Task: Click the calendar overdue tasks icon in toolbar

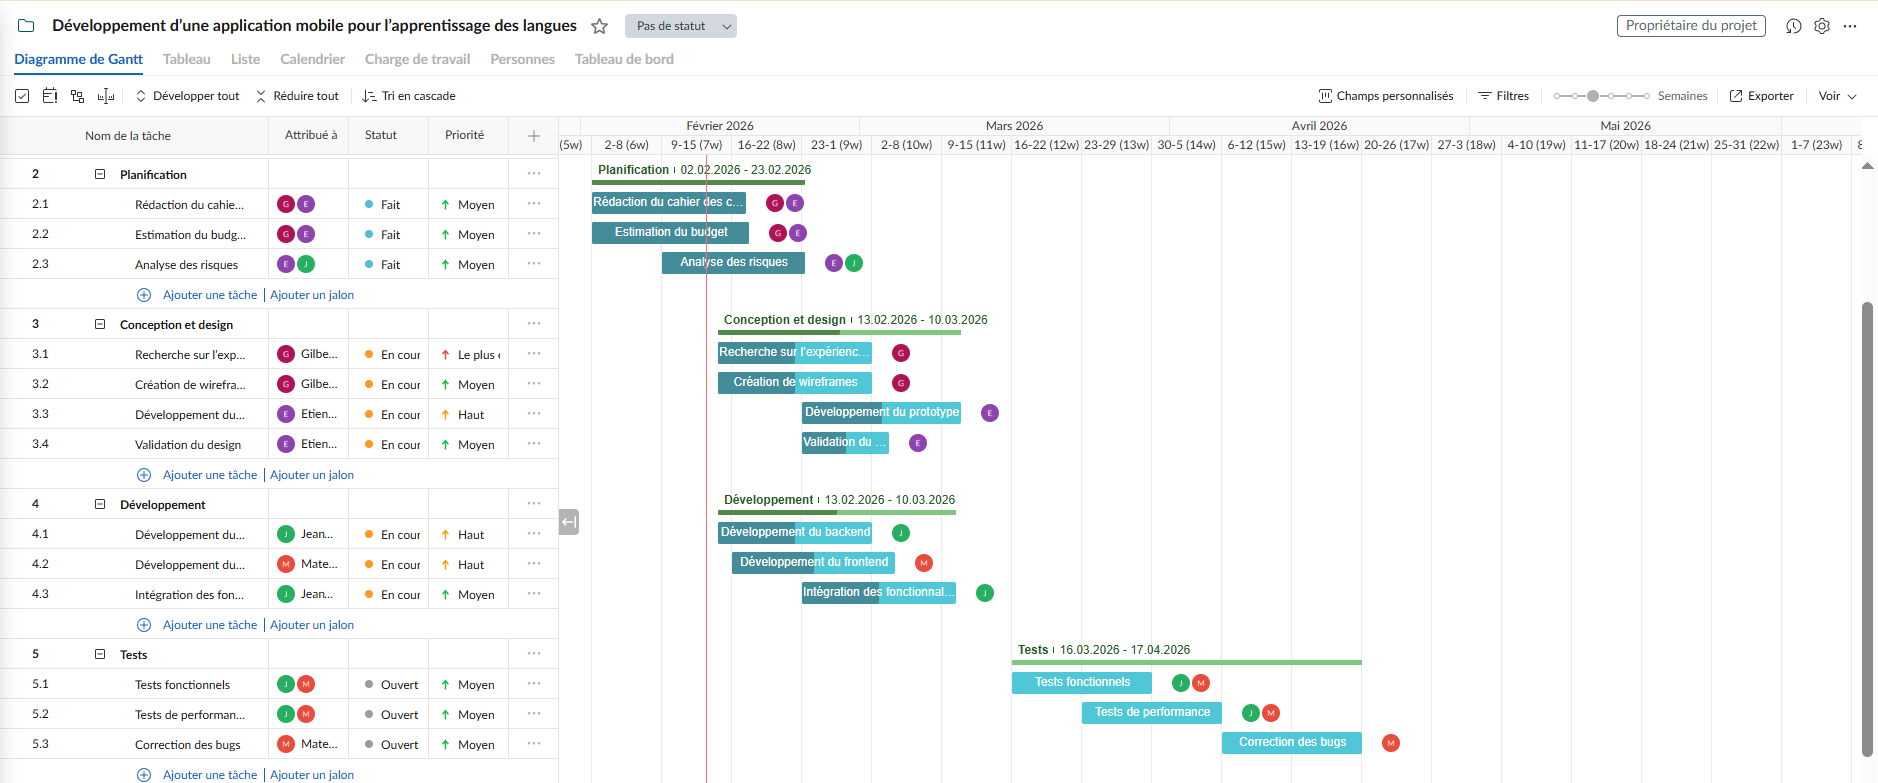Action: (50, 96)
